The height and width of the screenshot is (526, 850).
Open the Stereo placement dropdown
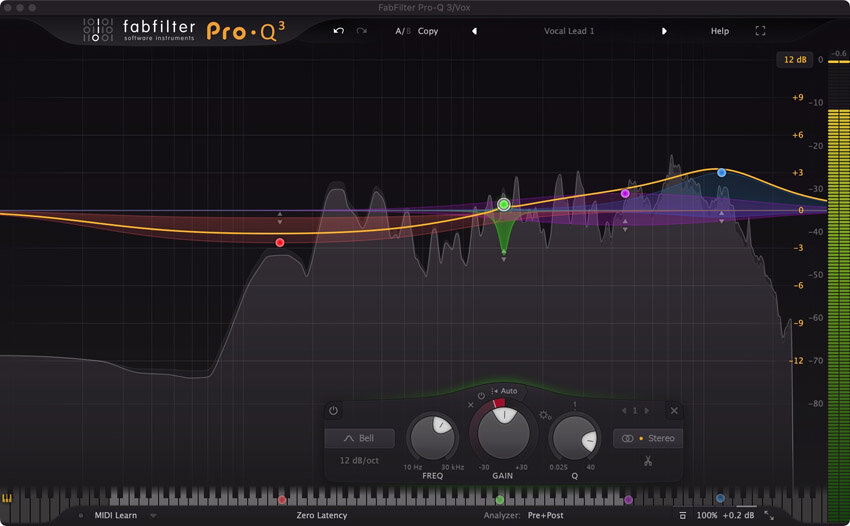(x=648, y=438)
